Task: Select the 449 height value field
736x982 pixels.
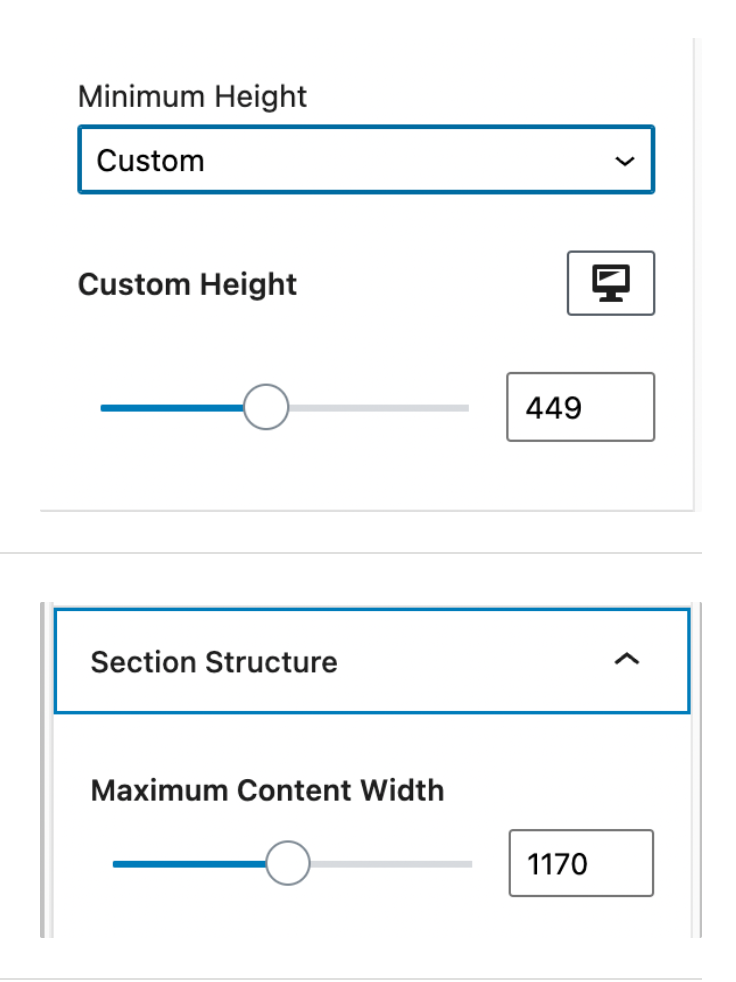Action: pos(580,406)
